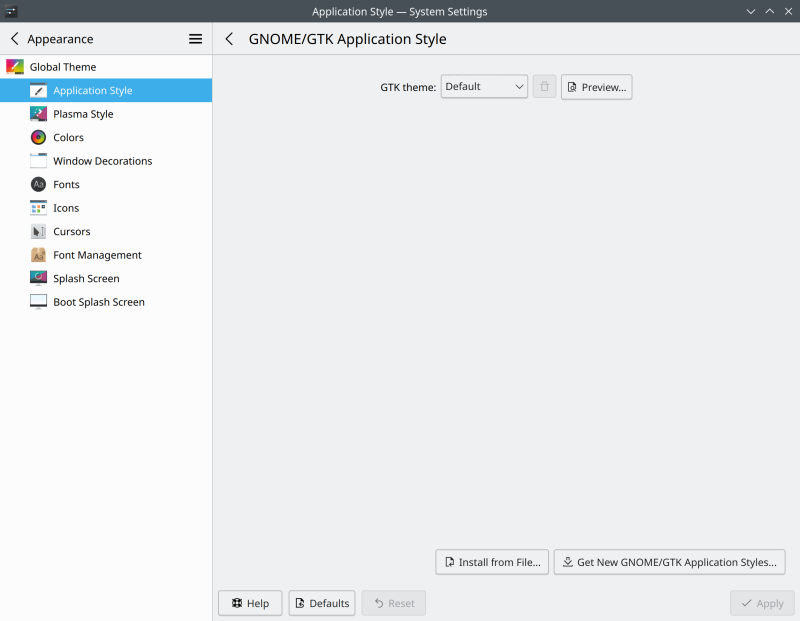Click the Preview... button
800x621 pixels.
(596, 87)
